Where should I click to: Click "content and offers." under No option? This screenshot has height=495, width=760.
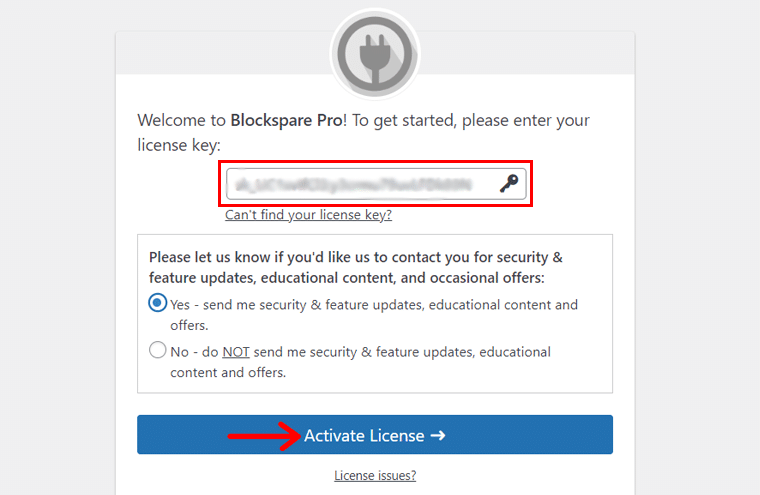228,372
